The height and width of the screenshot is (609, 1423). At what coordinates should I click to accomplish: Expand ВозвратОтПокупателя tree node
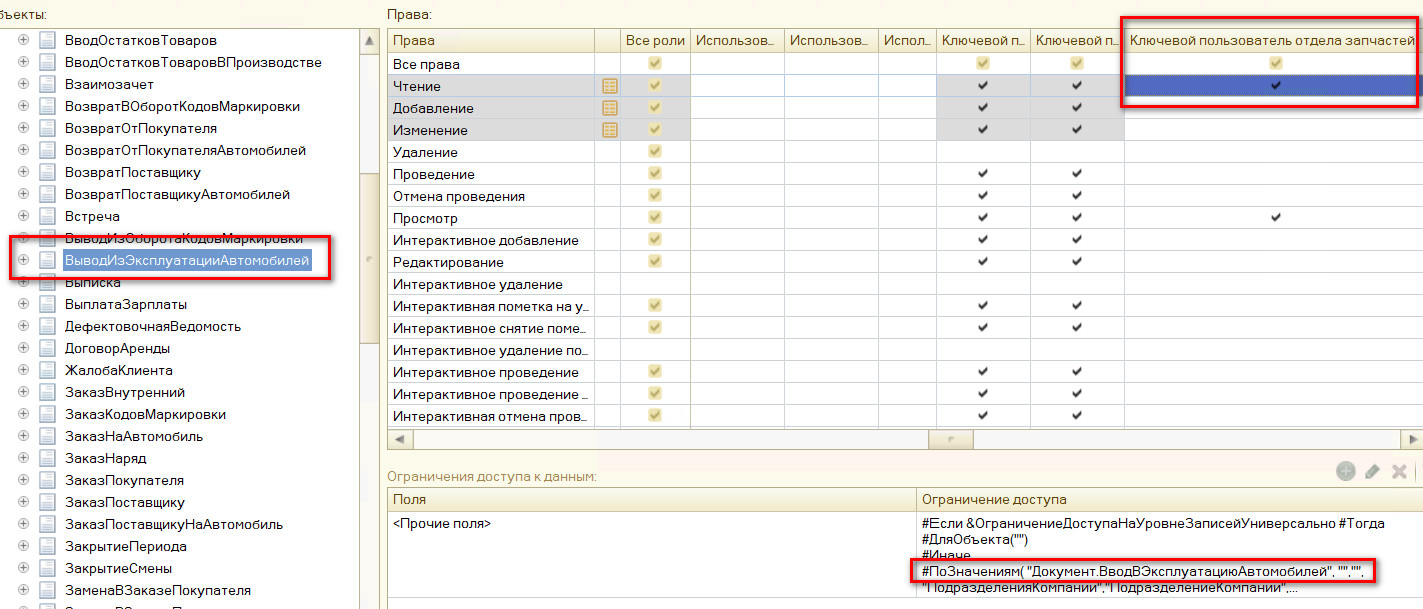tap(23, 128)
